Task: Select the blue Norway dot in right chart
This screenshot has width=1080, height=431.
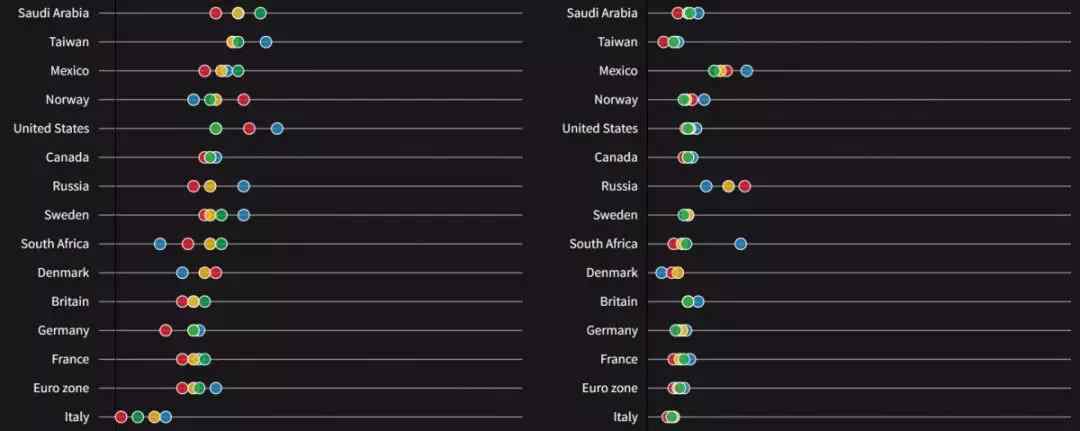Action: click(704, 100)
